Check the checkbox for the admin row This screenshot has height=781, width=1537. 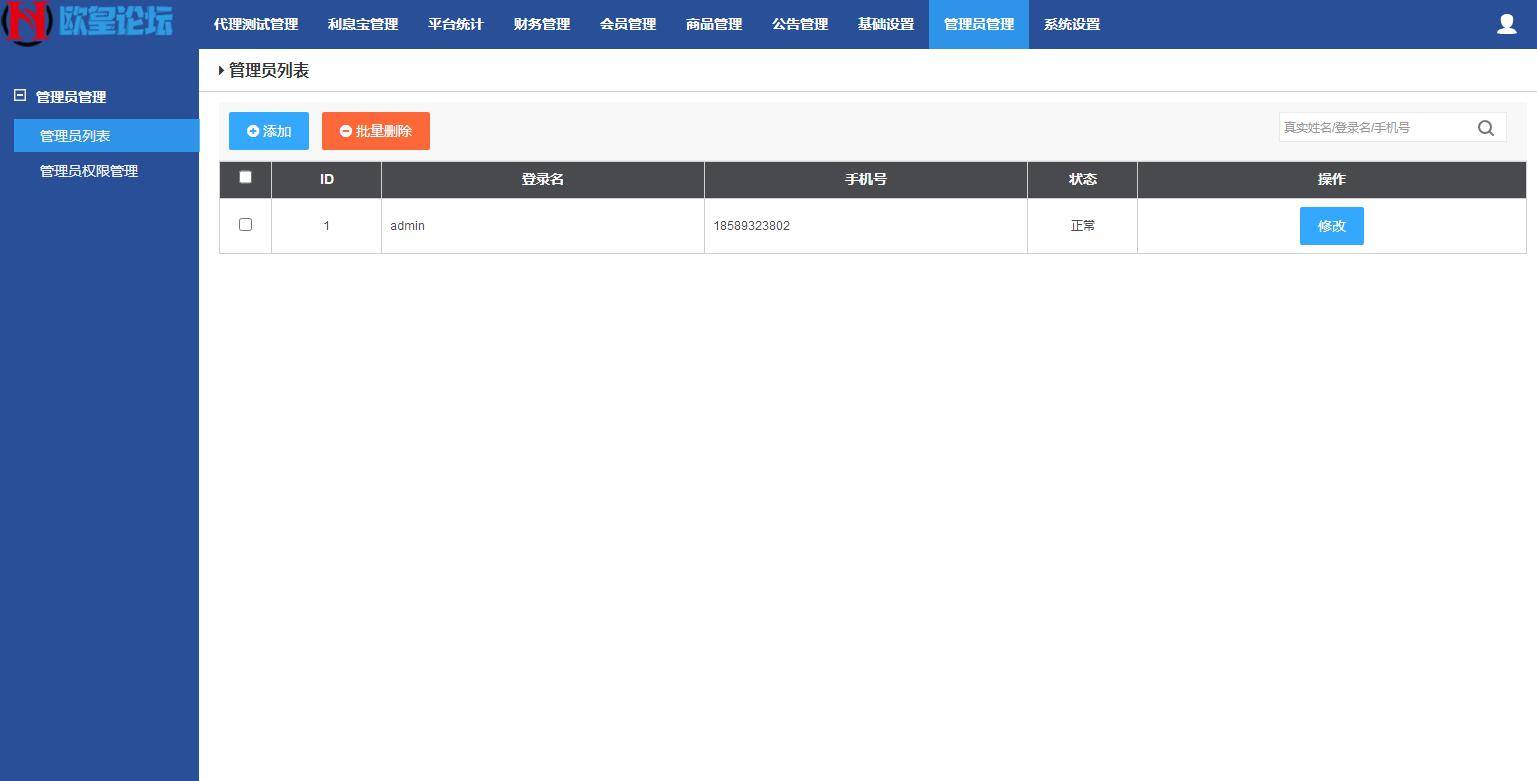point(245,224)
